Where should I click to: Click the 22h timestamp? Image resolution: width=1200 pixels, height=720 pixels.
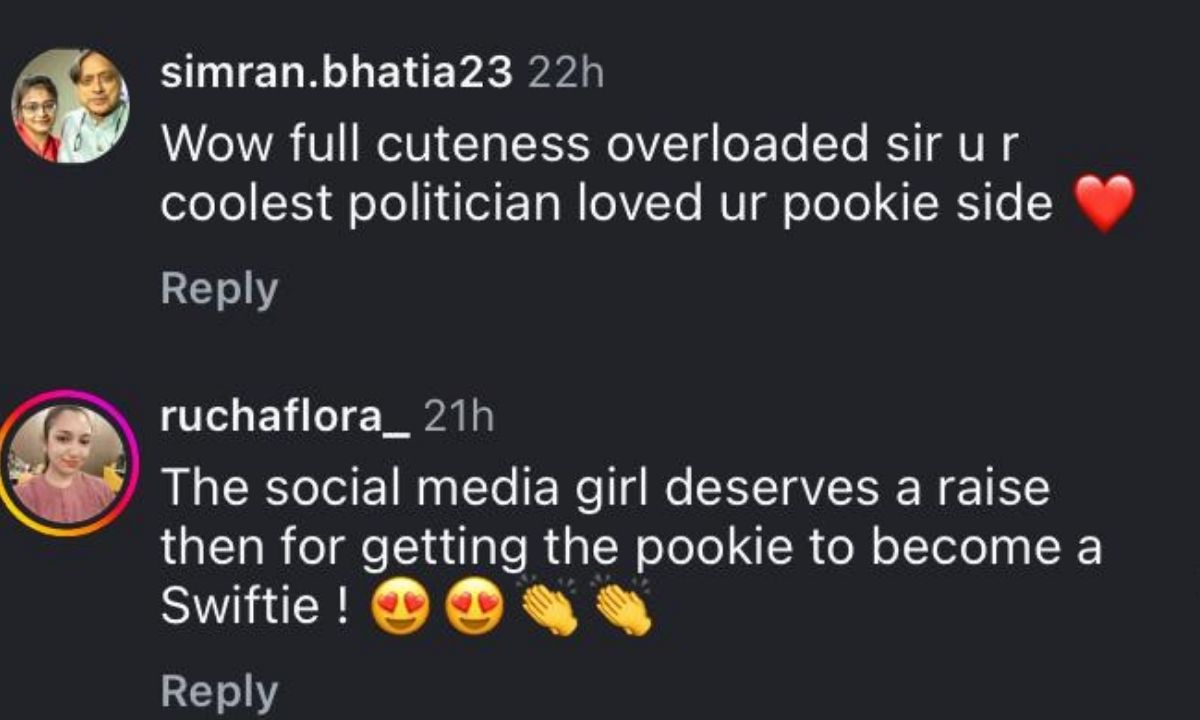565,72
